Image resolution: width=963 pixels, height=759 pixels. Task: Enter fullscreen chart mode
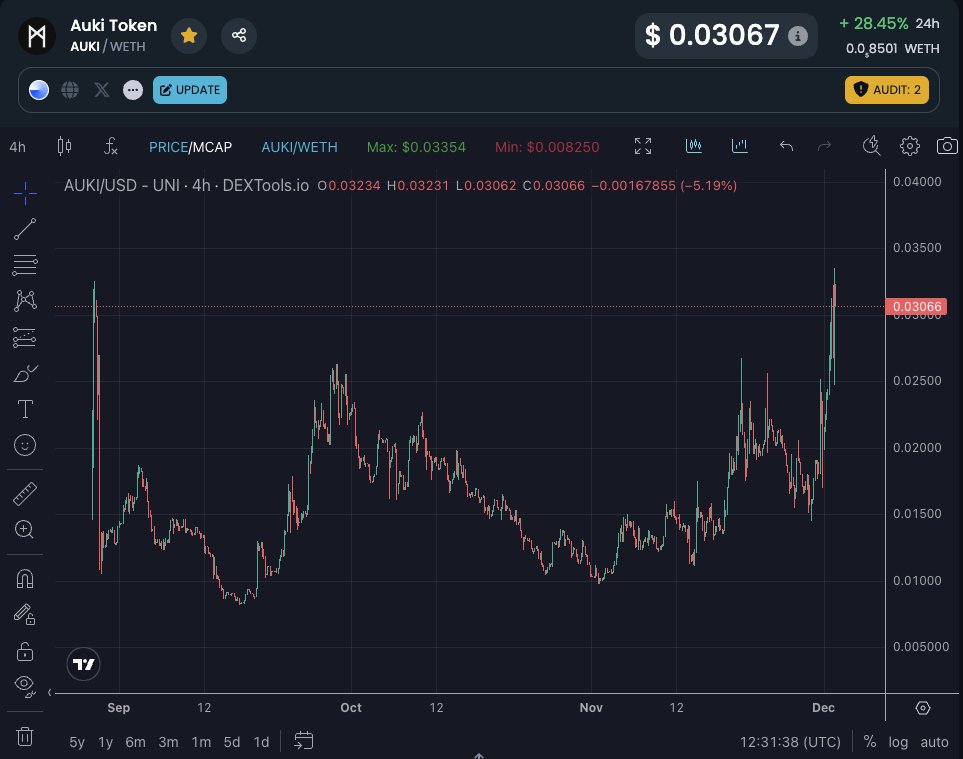click(x=643, y=146)
